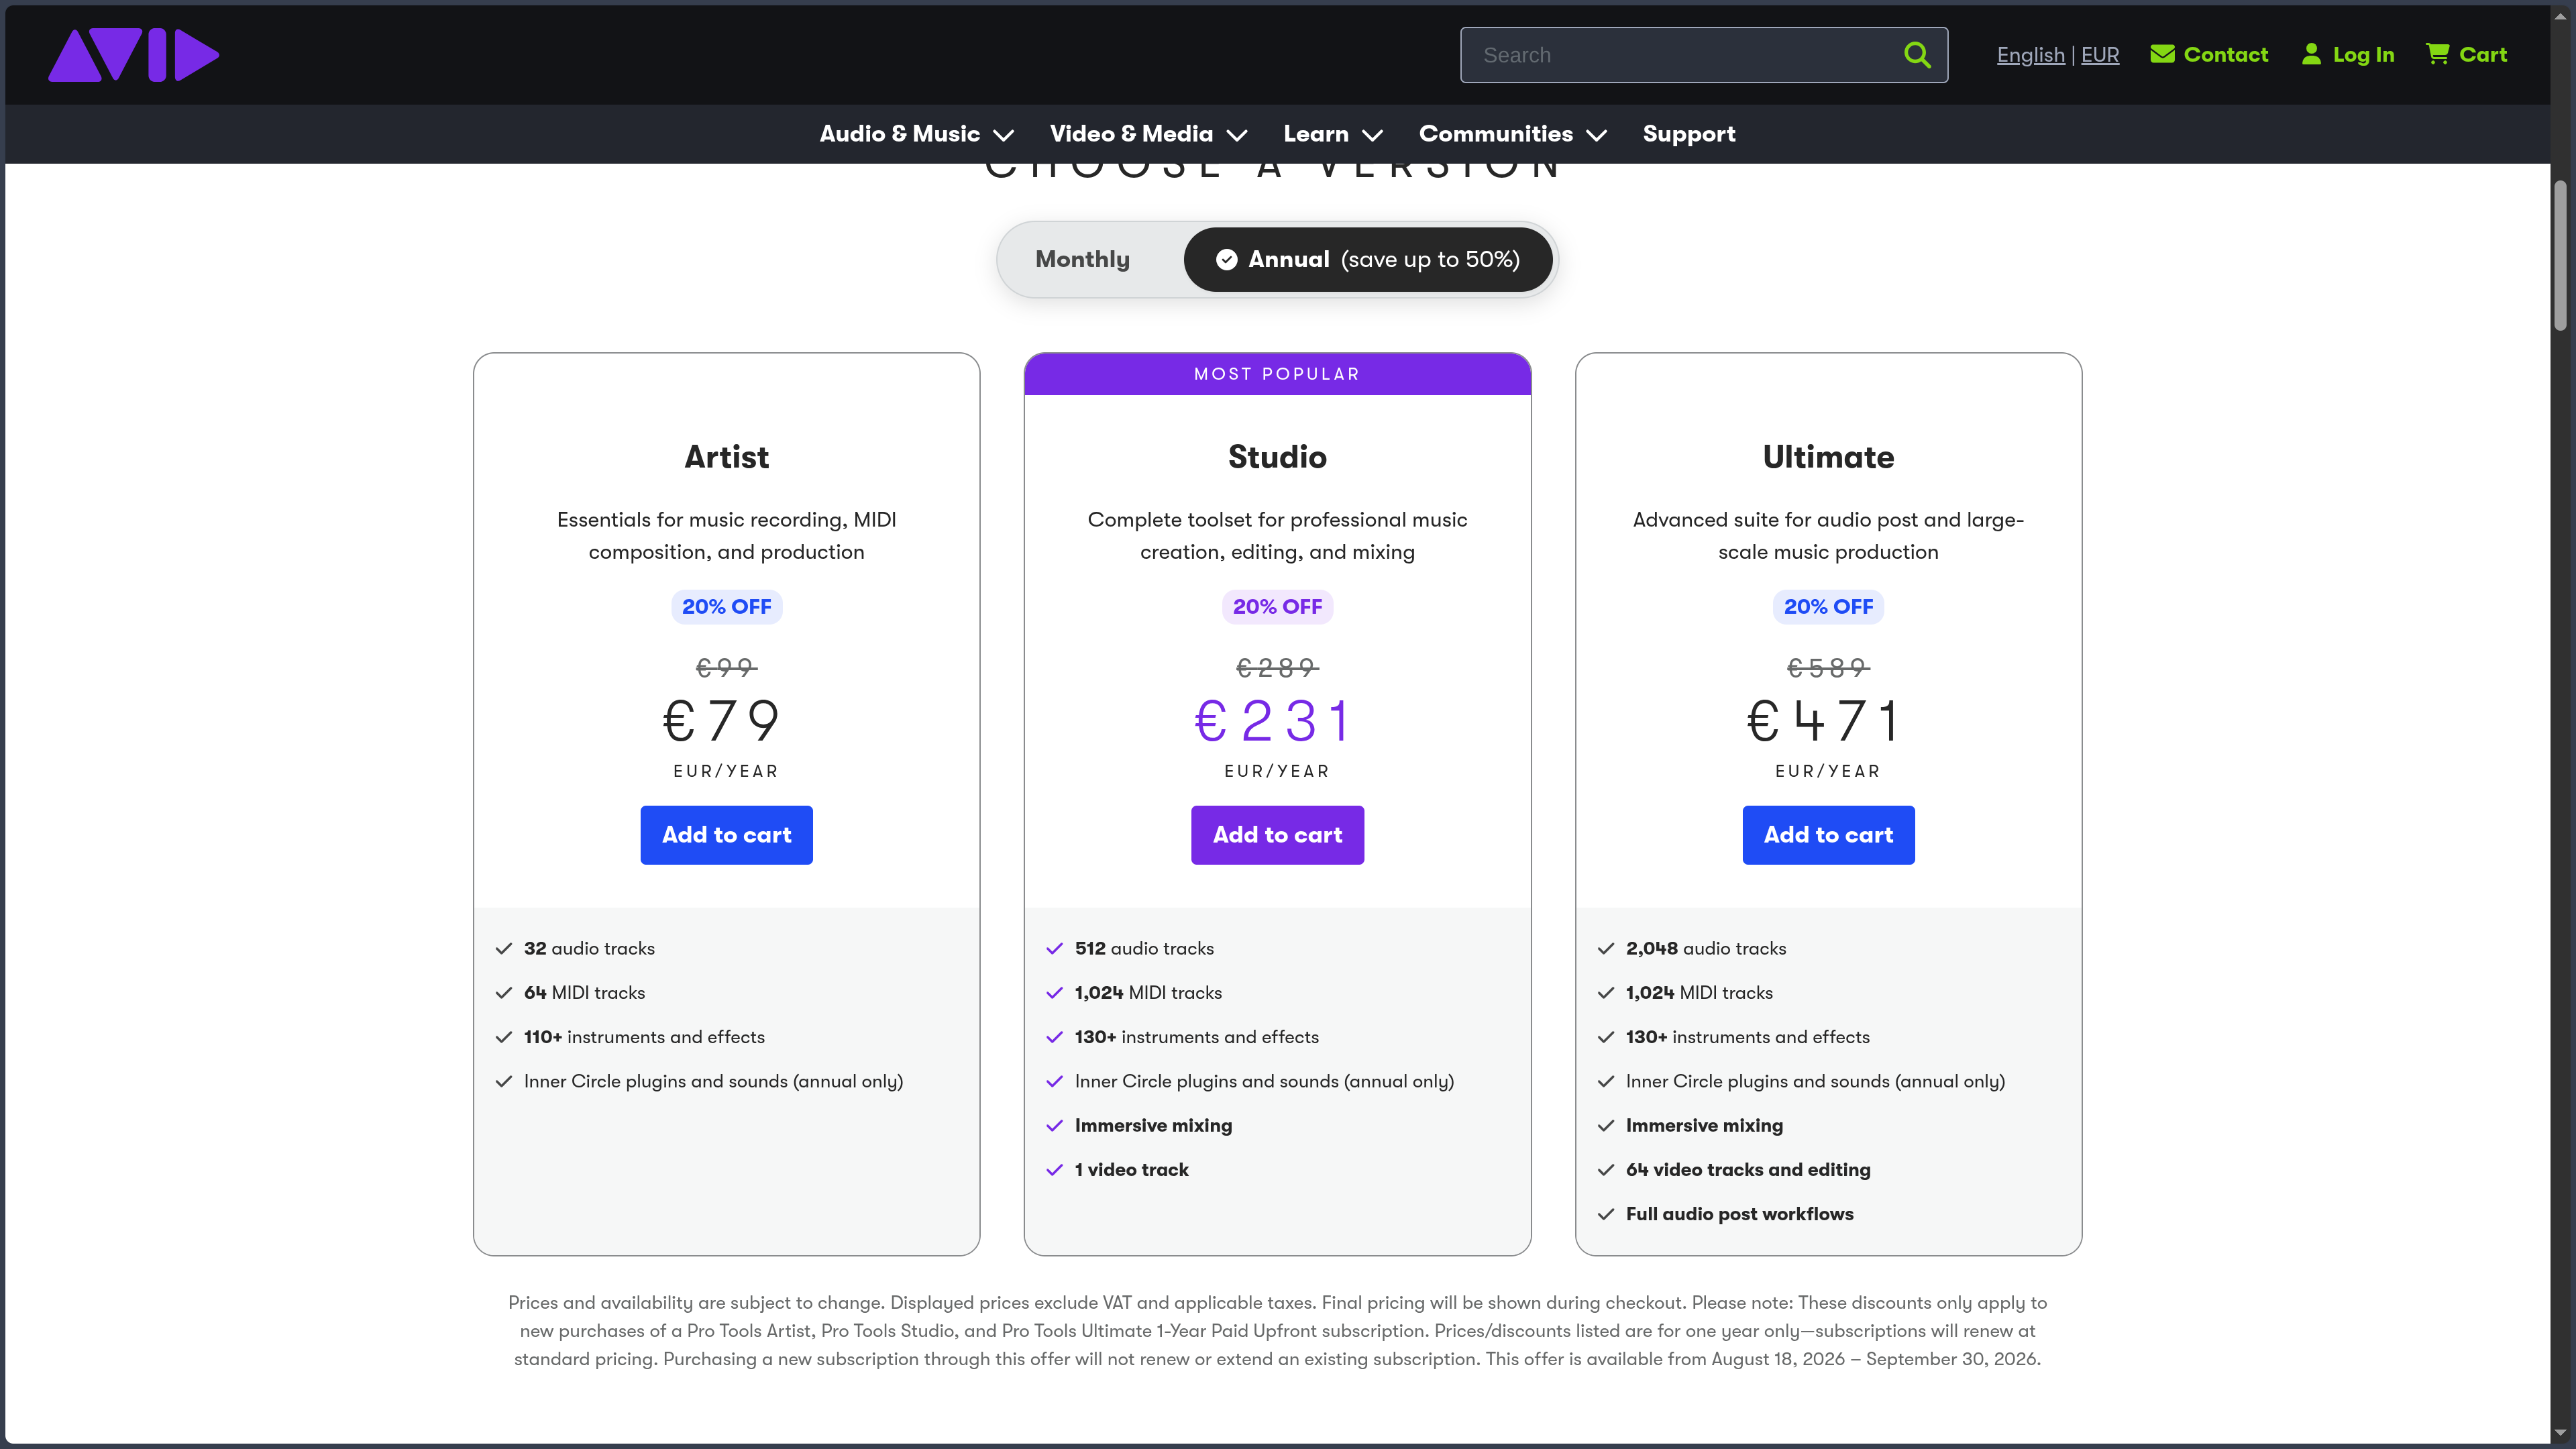The width and height of the screenshot is (2576, 1449).
Task: Click 'Full audio post workflows' feature
Action: pyautogui.click(x=1740, y=1214)
